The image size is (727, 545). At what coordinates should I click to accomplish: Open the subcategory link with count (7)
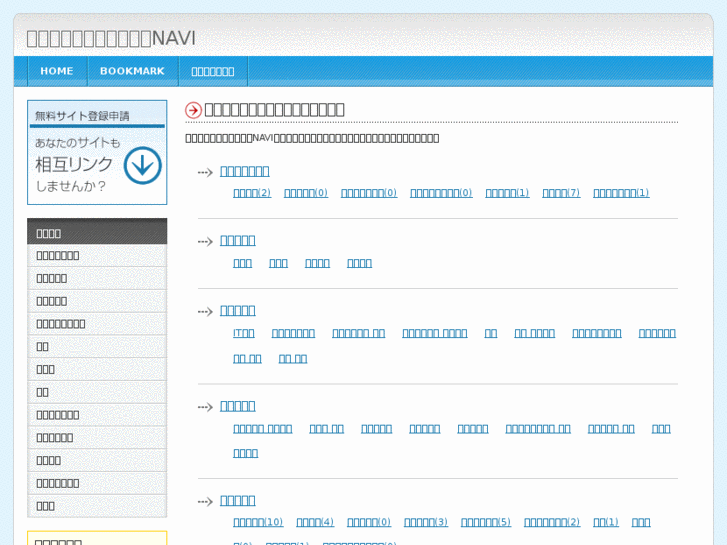[x=561, y=193]
